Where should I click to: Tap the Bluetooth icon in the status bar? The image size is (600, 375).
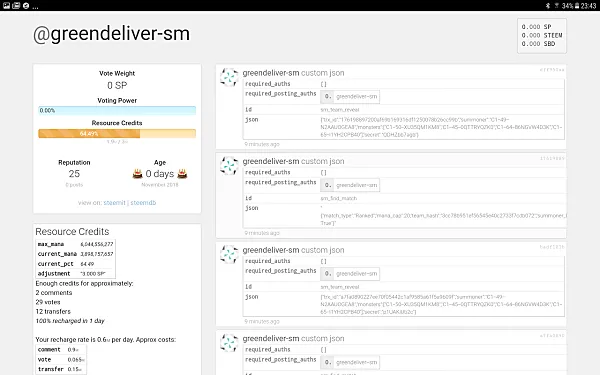548,6
